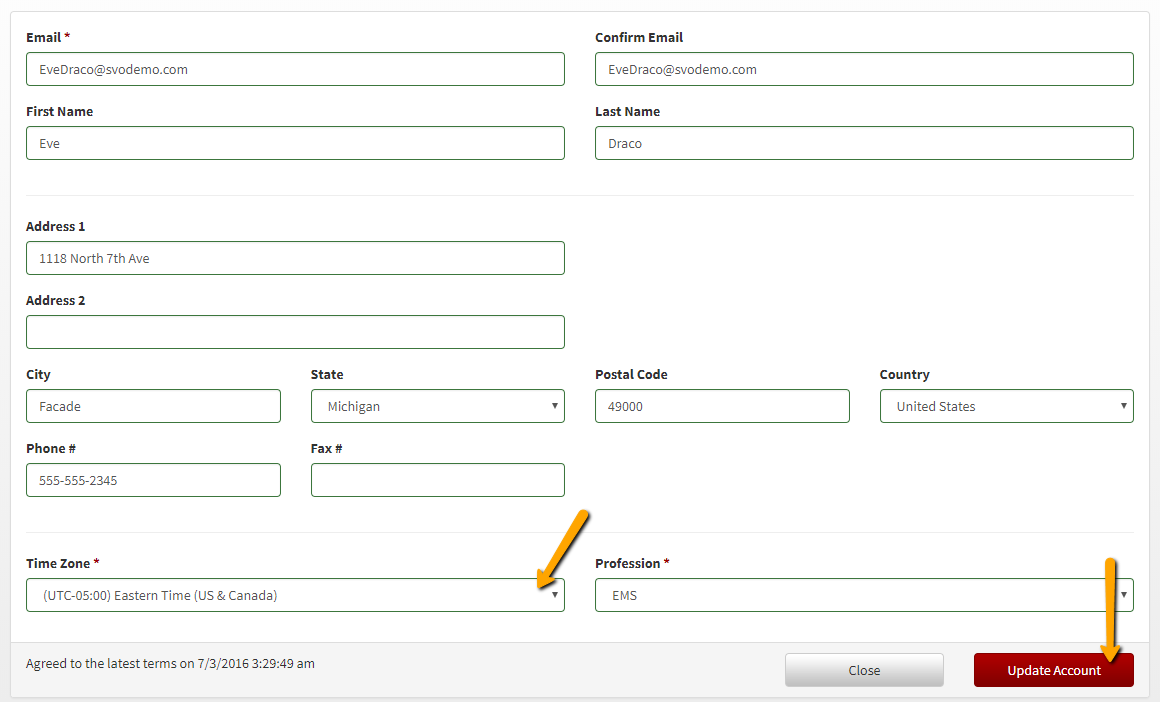Viewport: 1160px width, 702px height.
Task: Click the Postal Code field
Action: pyautogui.click(x=722, y=406)
